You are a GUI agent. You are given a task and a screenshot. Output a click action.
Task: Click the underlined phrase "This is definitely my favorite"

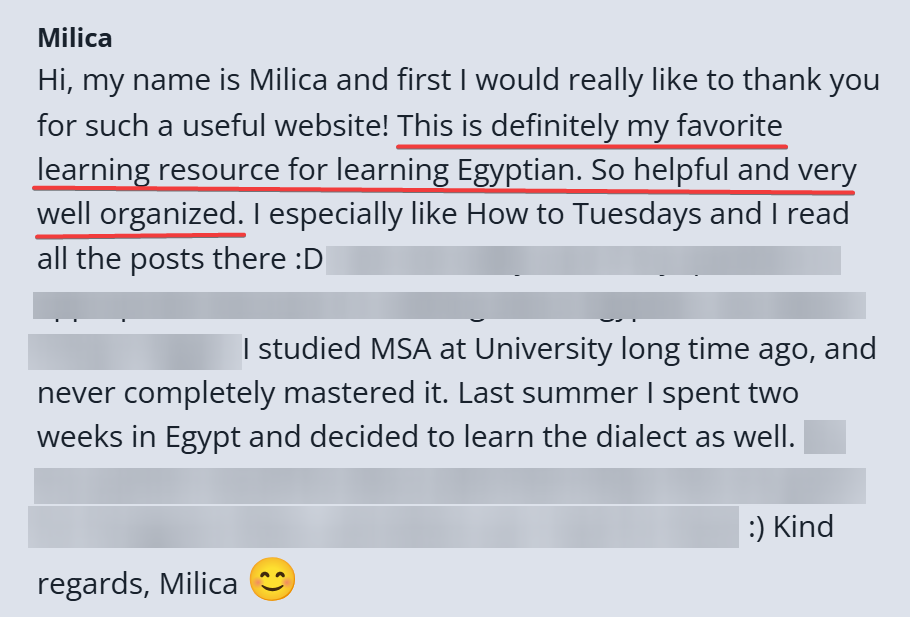[590, 127]
